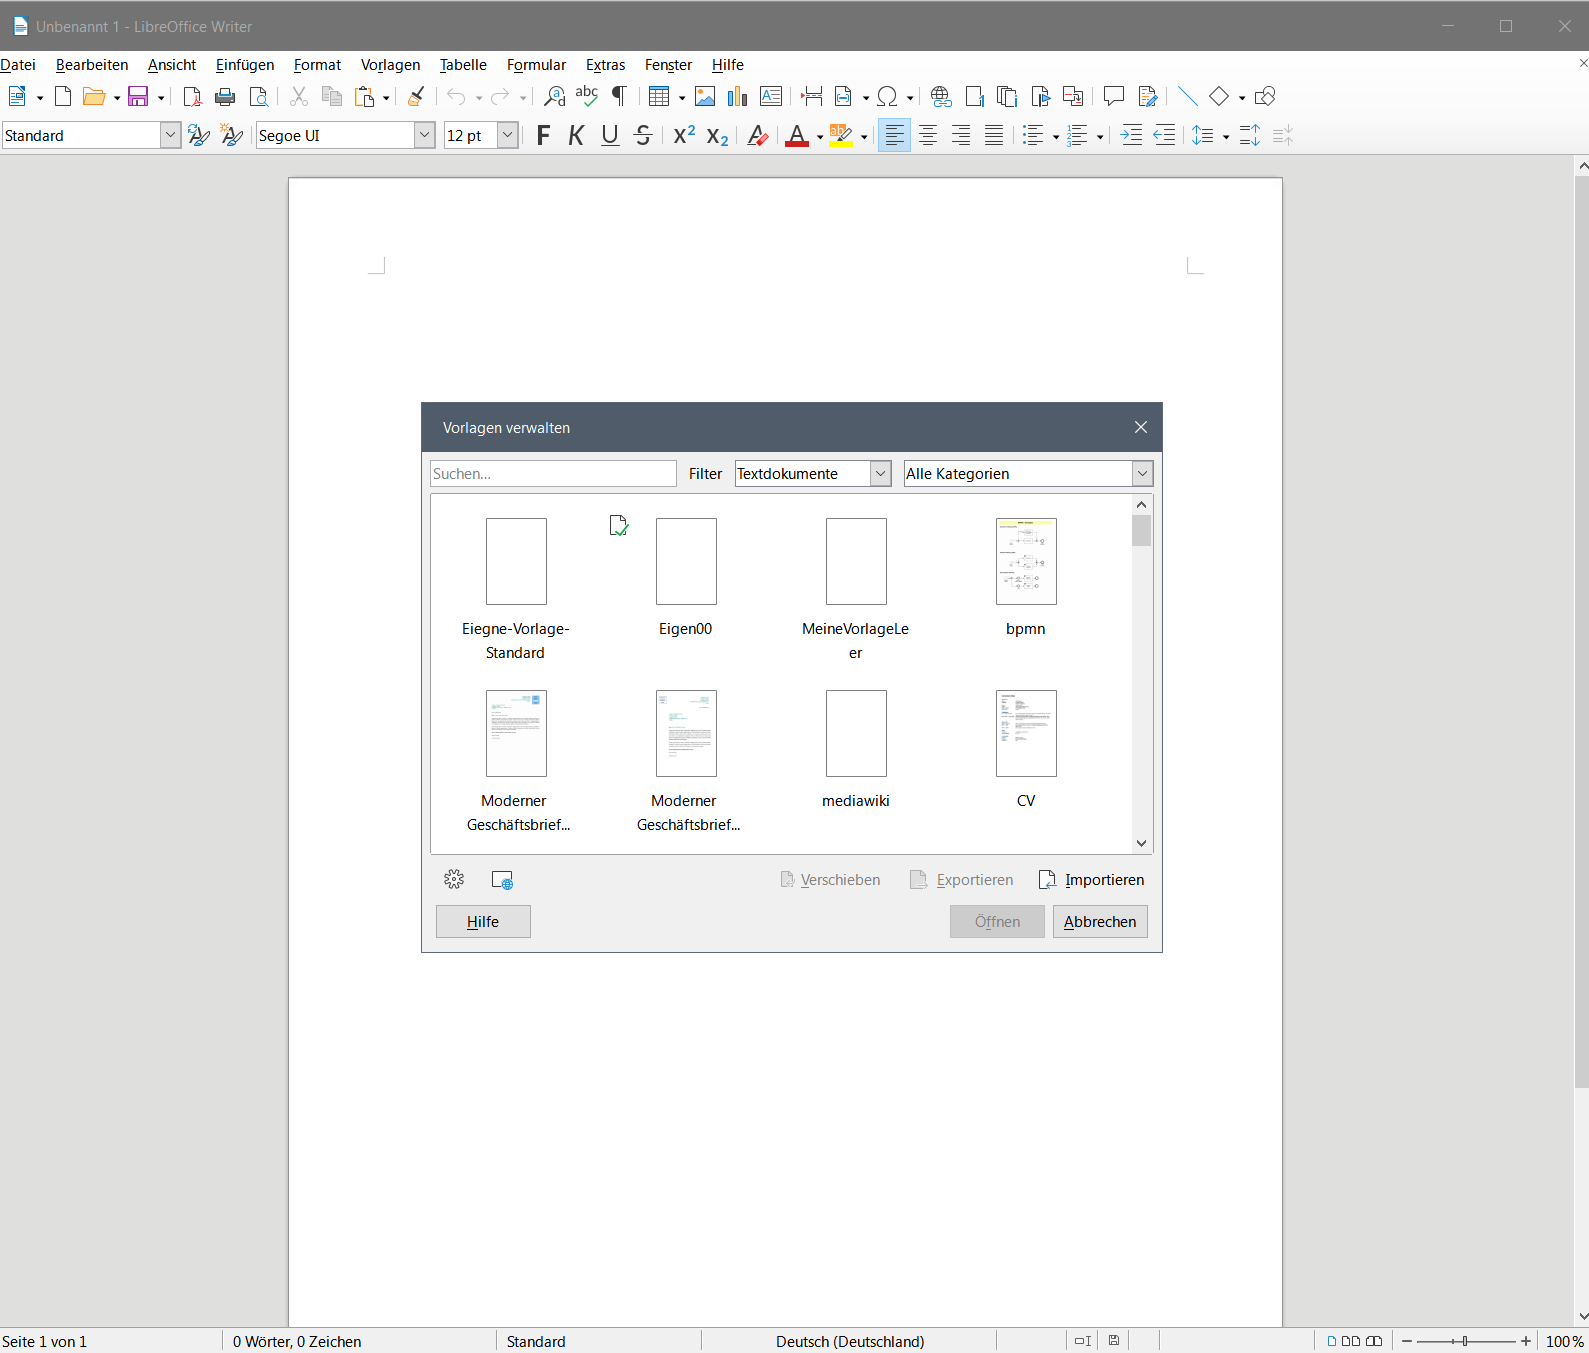The height and width of the screenshot is (1353, 1589).
Task: Open the Extras menu
Action: (606, 65)
